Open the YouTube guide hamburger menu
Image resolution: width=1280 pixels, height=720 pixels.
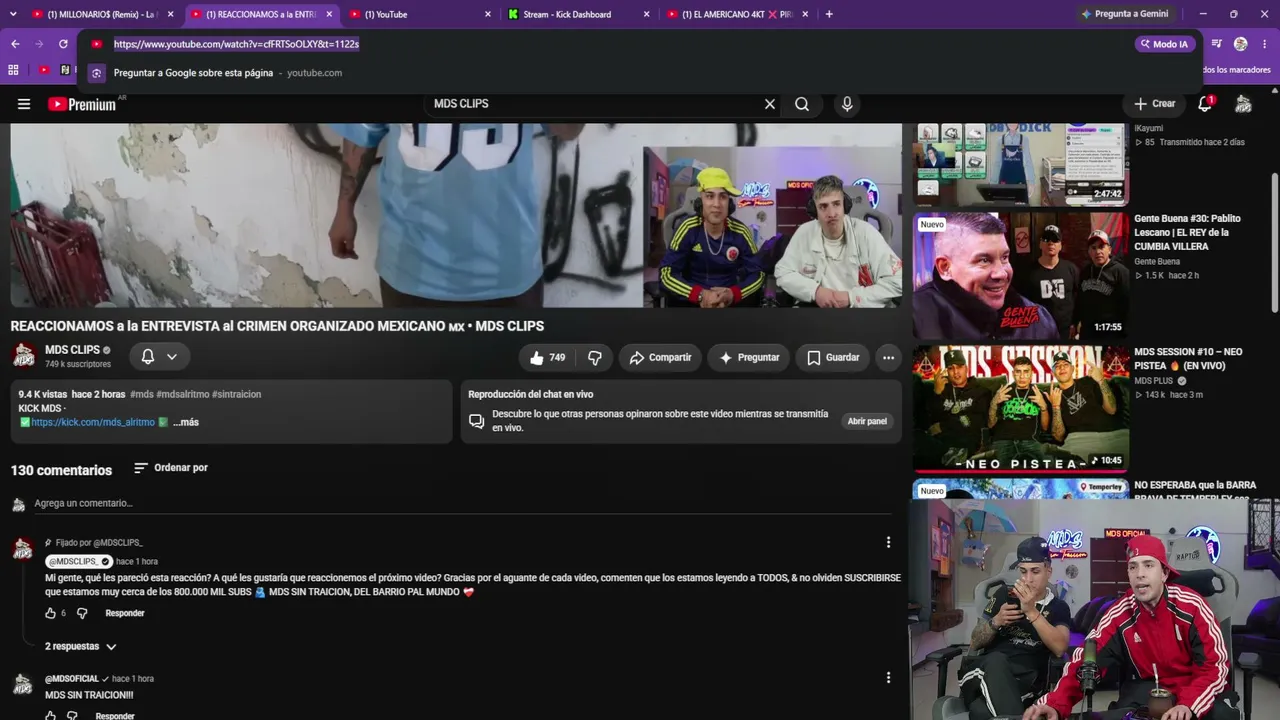point(24,104)
